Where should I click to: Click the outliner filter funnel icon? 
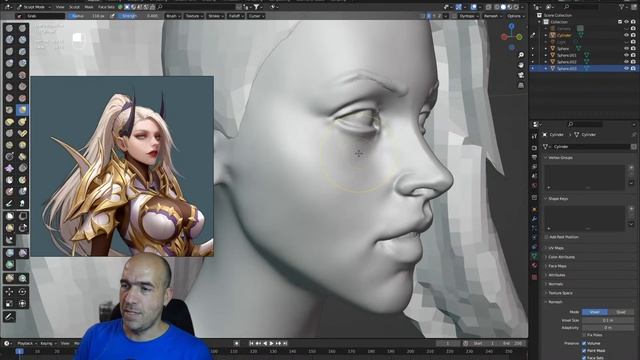coord(622,7)
